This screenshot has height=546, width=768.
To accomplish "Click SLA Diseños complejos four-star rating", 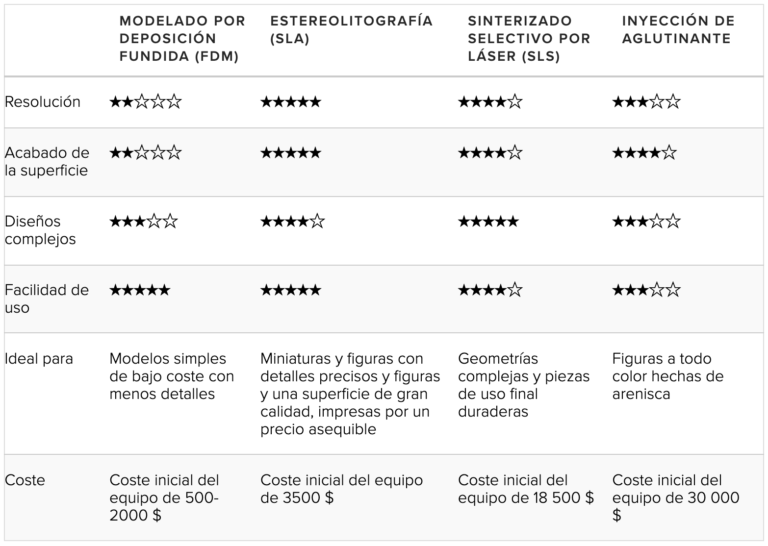I will (x=293, y=221).
